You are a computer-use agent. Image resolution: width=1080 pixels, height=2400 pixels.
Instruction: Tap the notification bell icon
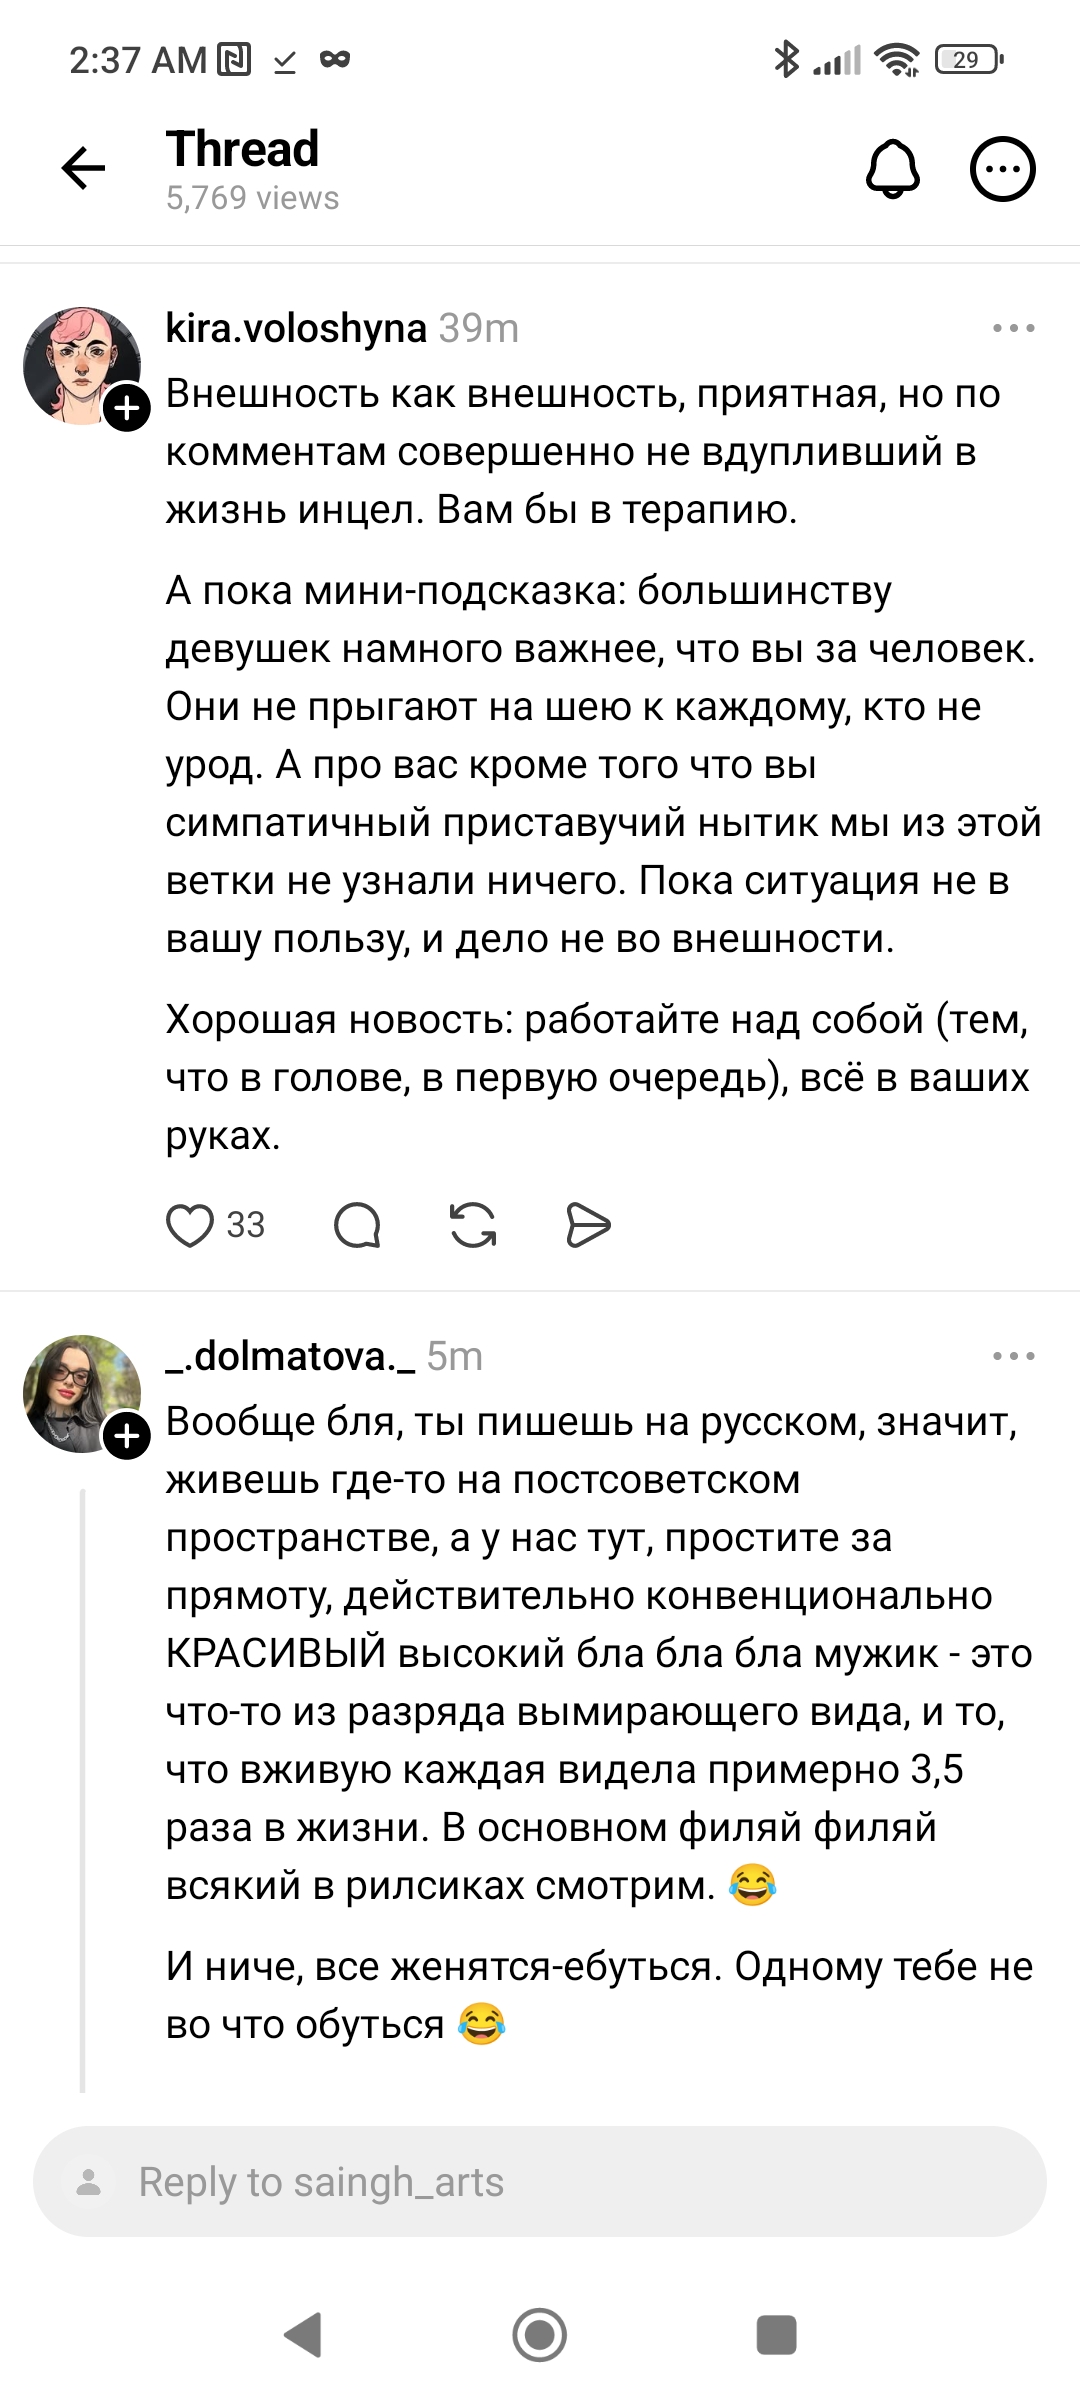point(892,168)
